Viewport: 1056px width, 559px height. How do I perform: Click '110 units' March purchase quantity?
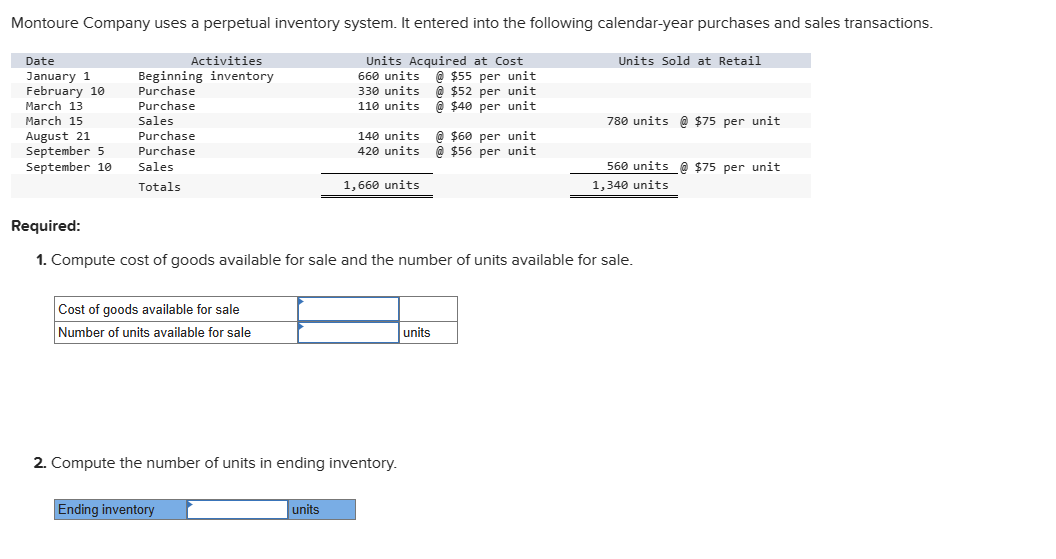click(389, 106)
